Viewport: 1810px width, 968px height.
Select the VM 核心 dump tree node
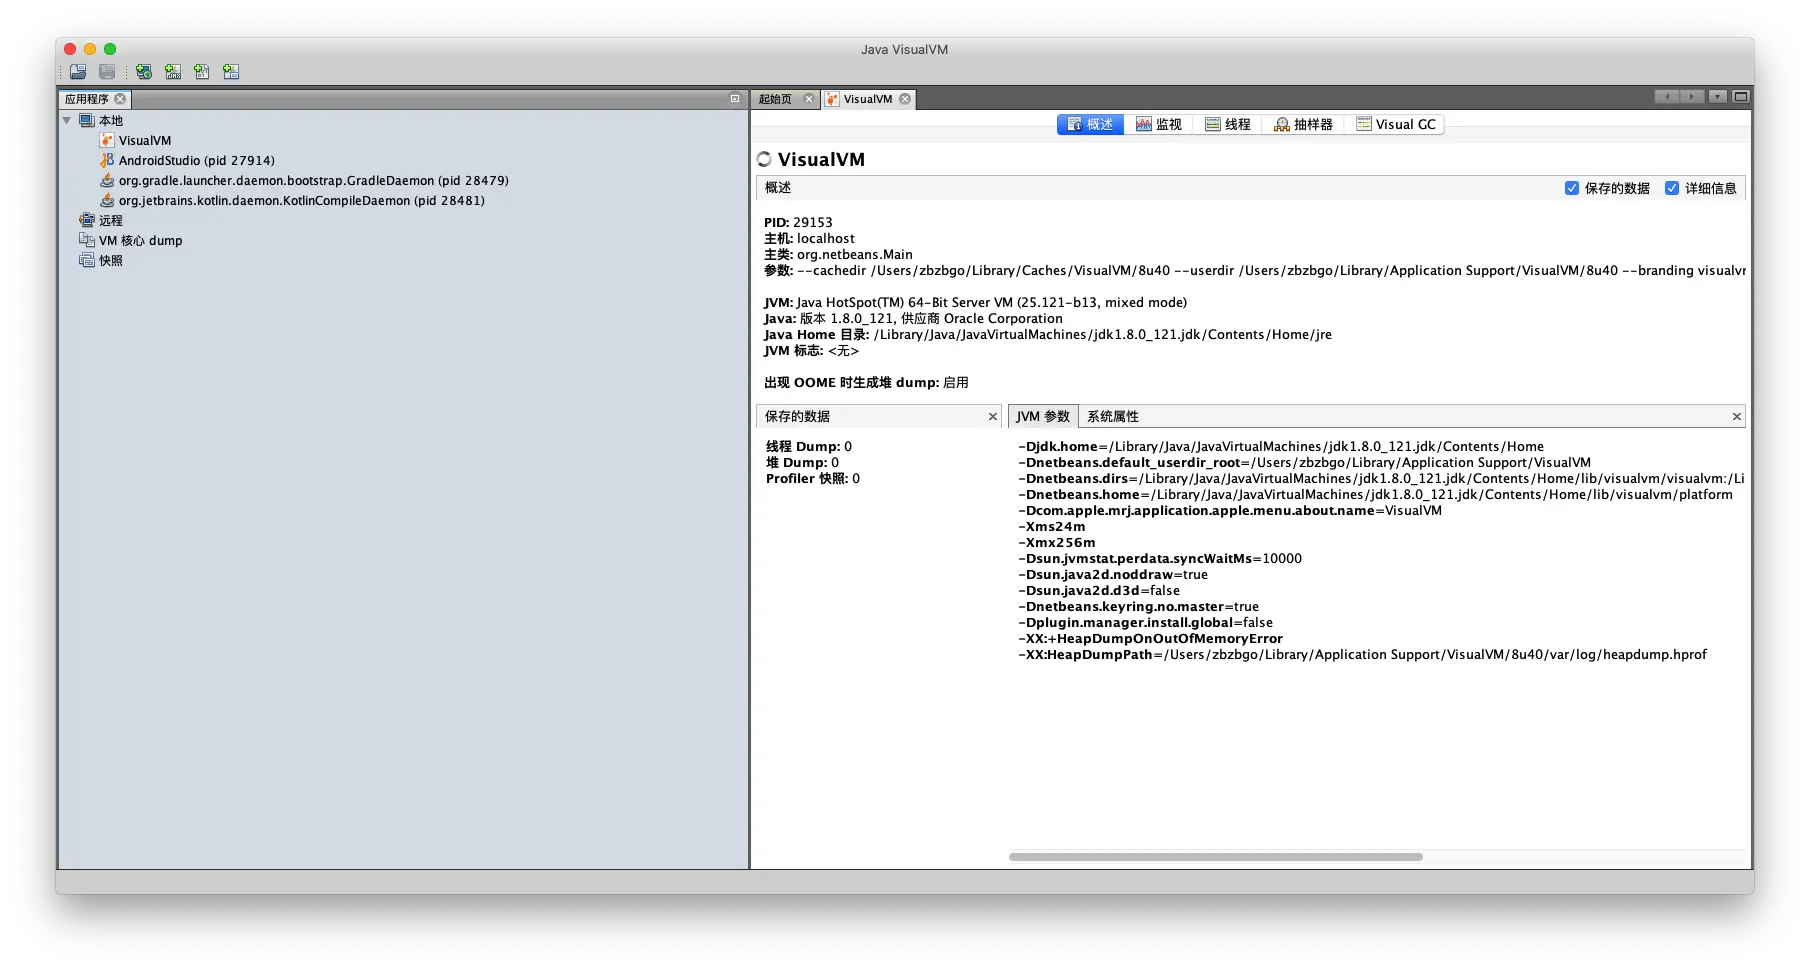click(141, 241)
